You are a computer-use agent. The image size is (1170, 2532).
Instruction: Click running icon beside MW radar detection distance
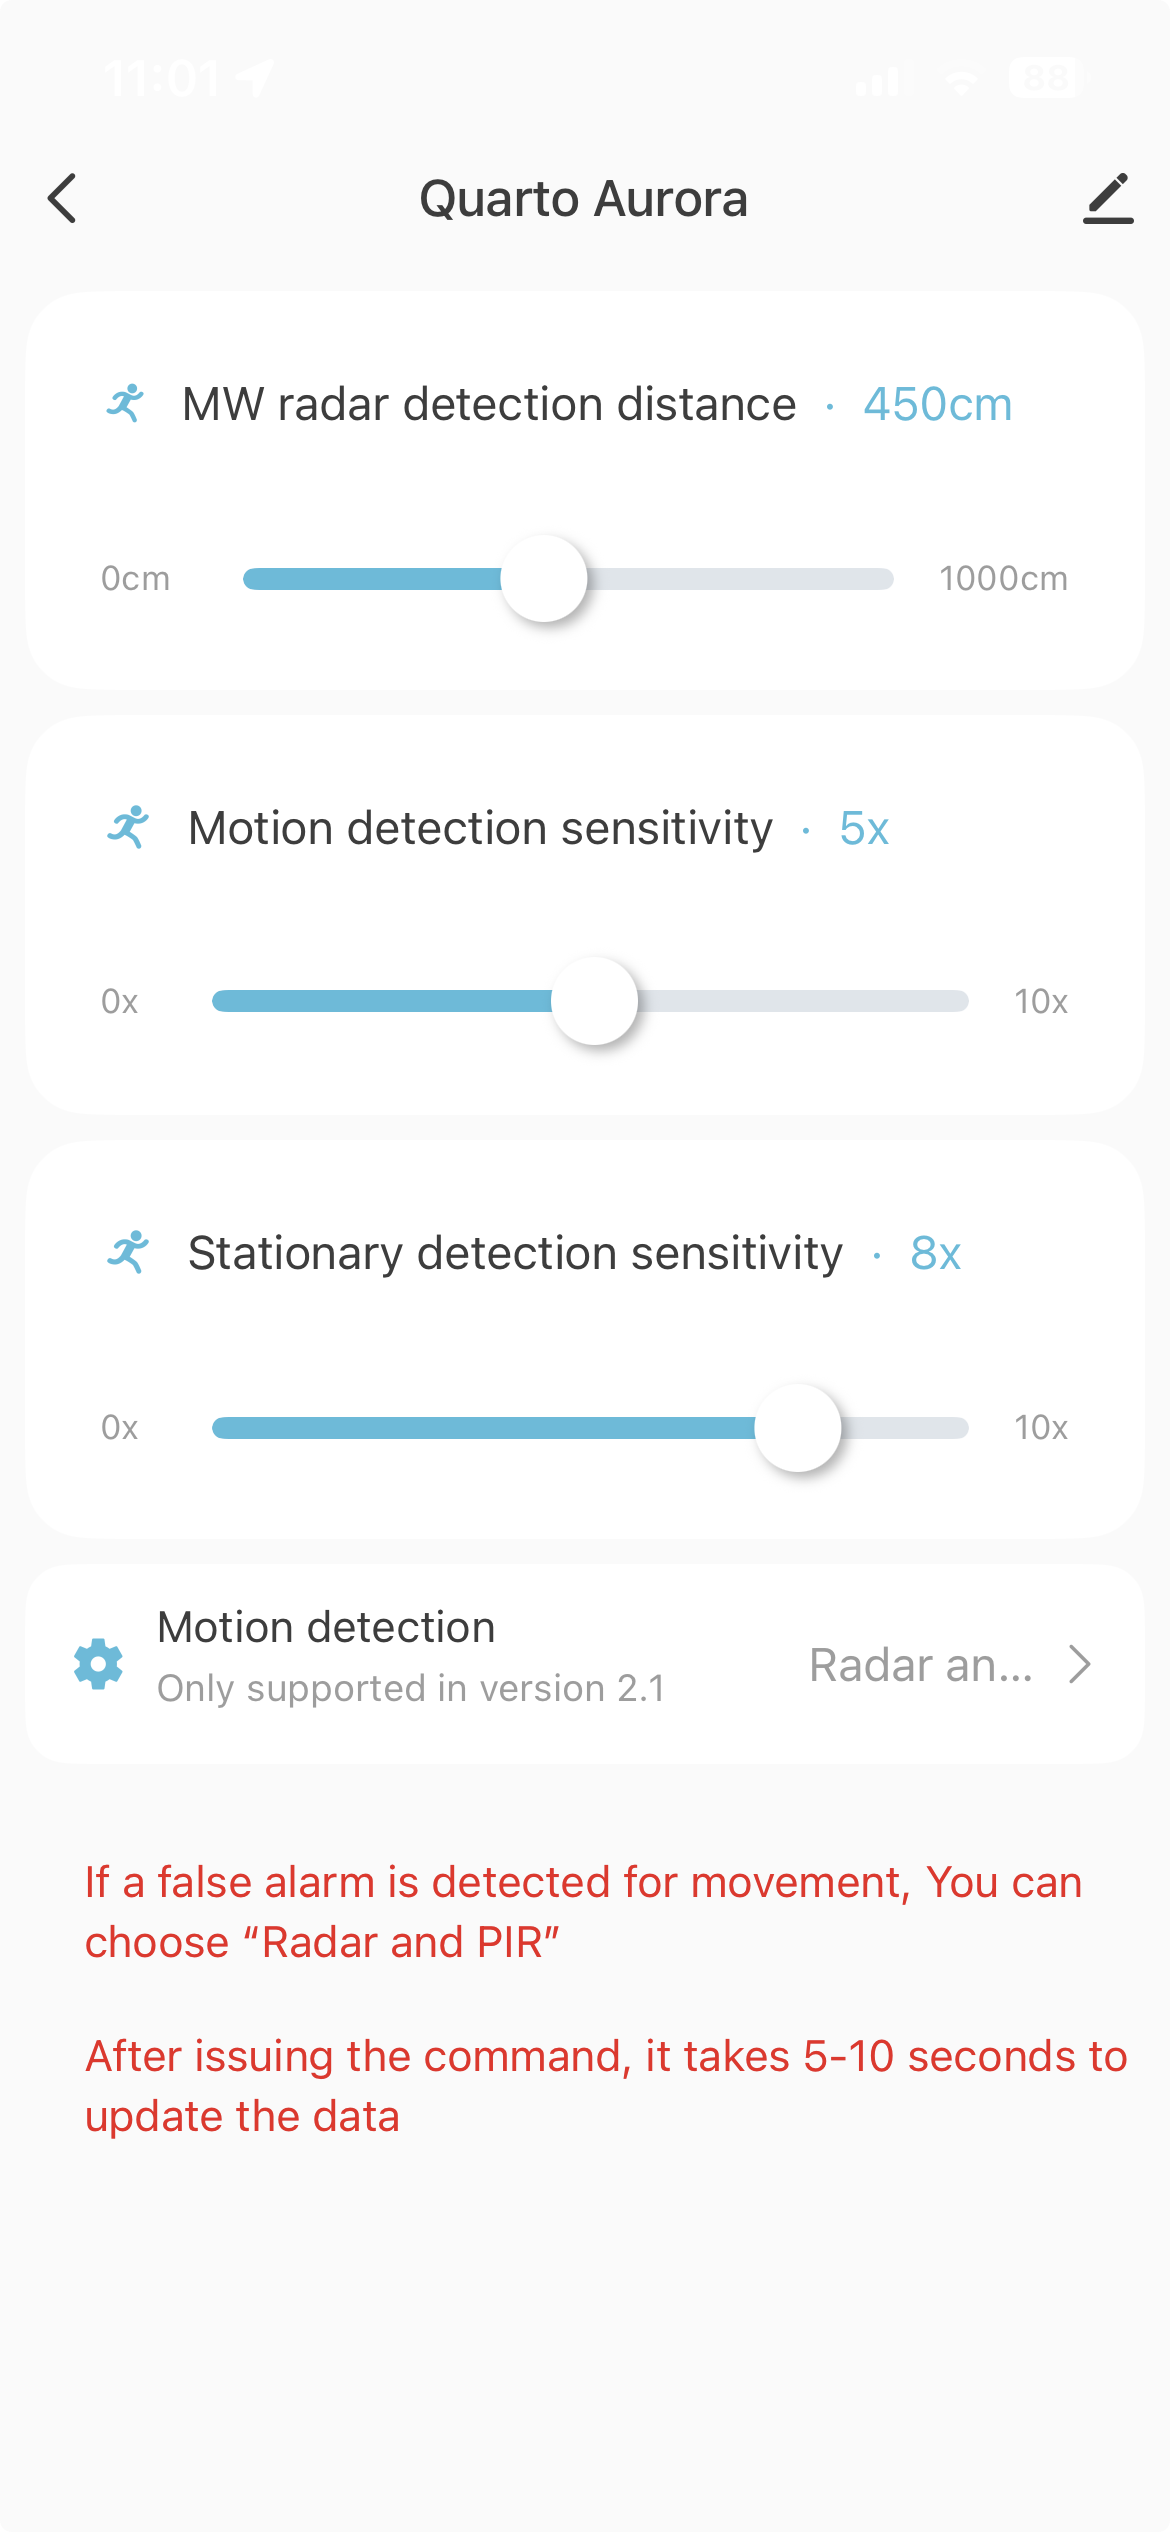[x=126, y=404]
